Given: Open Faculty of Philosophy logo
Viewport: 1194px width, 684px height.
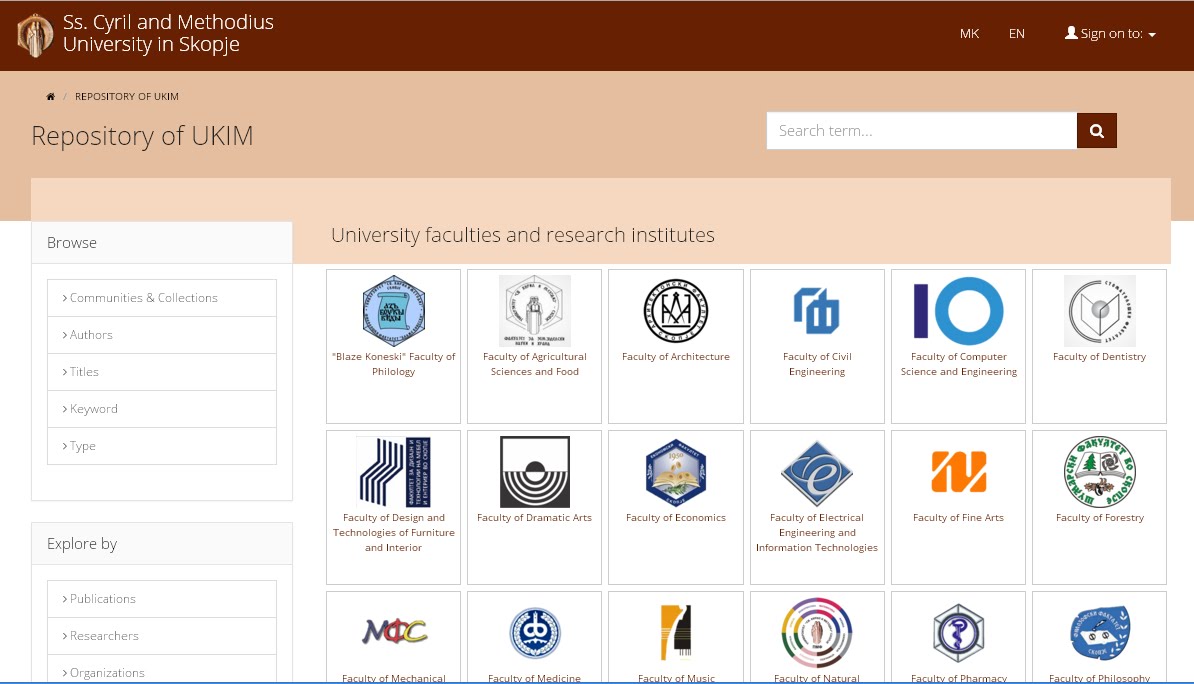Looking at the screenshot, I should click(x=1100, y=633).
